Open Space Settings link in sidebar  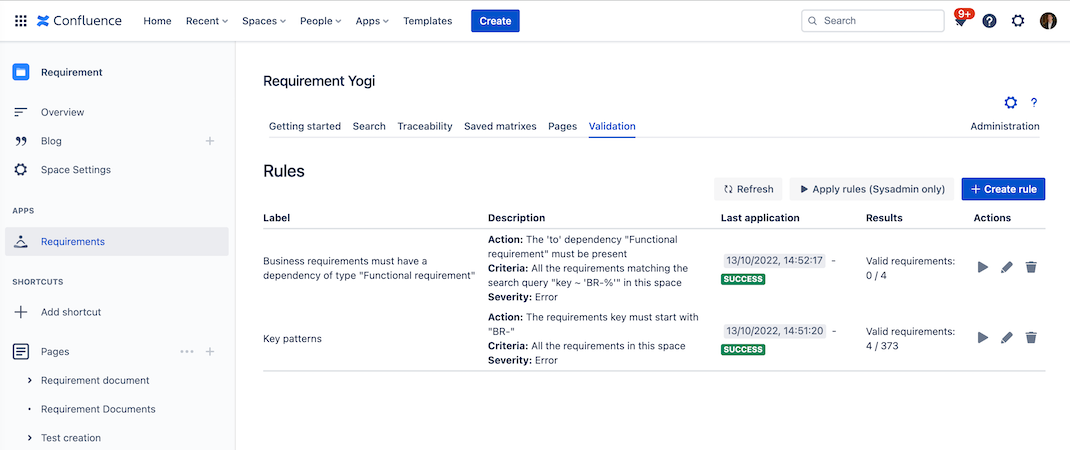pyautogui.click(x=76, y=169)
